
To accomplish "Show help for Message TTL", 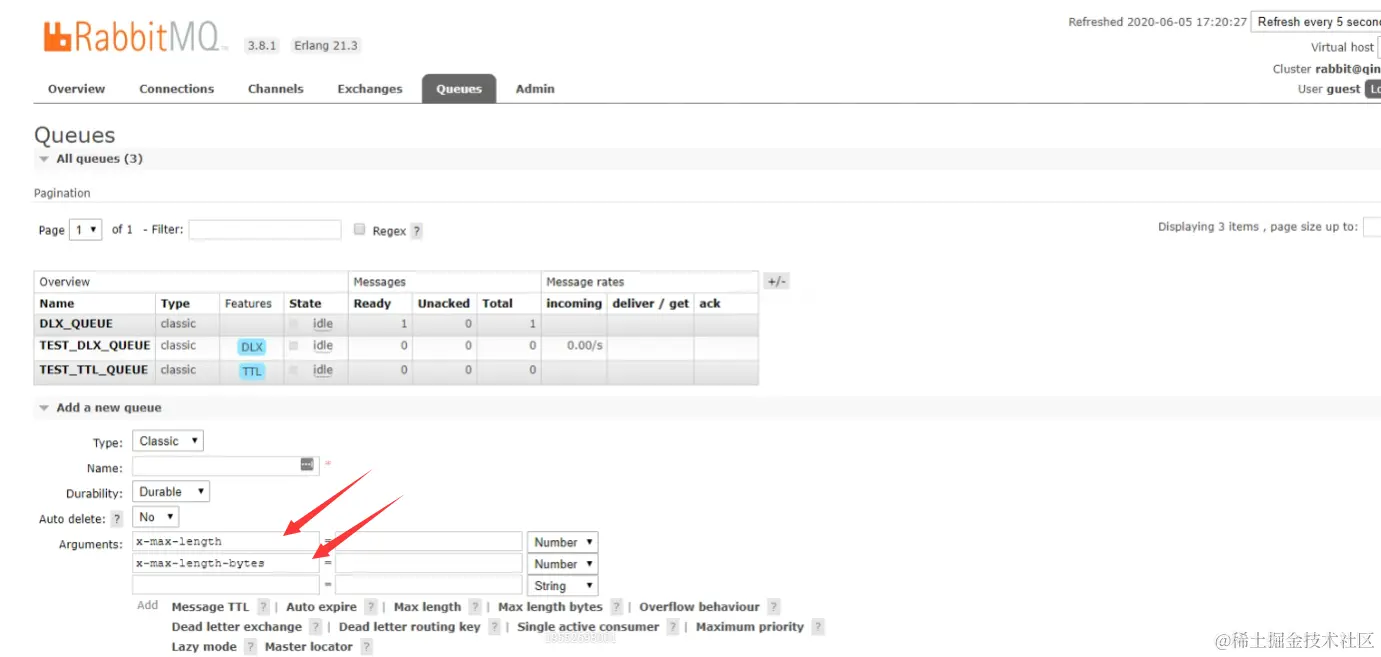I will click(263, 607).
